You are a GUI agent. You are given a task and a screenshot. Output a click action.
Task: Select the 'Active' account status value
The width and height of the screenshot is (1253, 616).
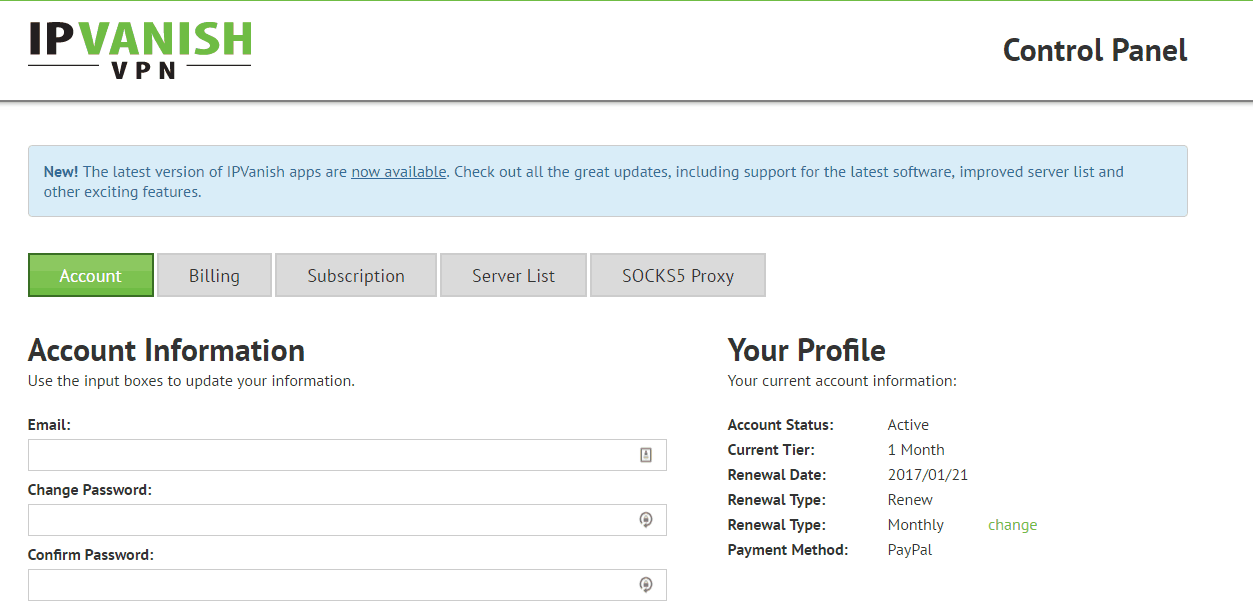point(908,425)
